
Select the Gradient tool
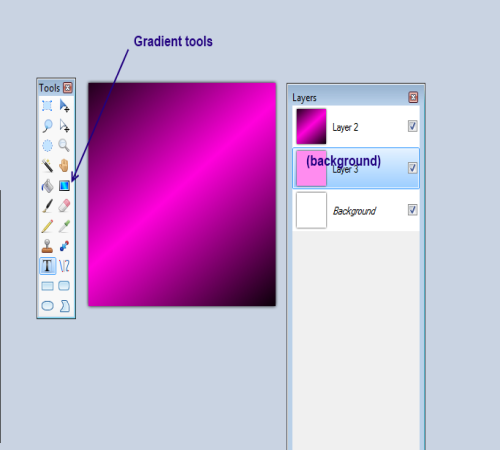(64, 186)
